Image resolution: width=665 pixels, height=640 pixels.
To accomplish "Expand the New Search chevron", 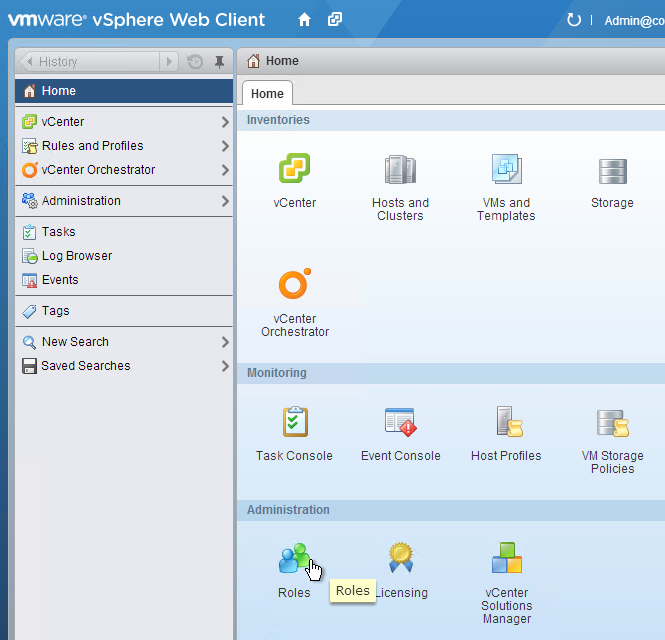I will tap(225, 342).
